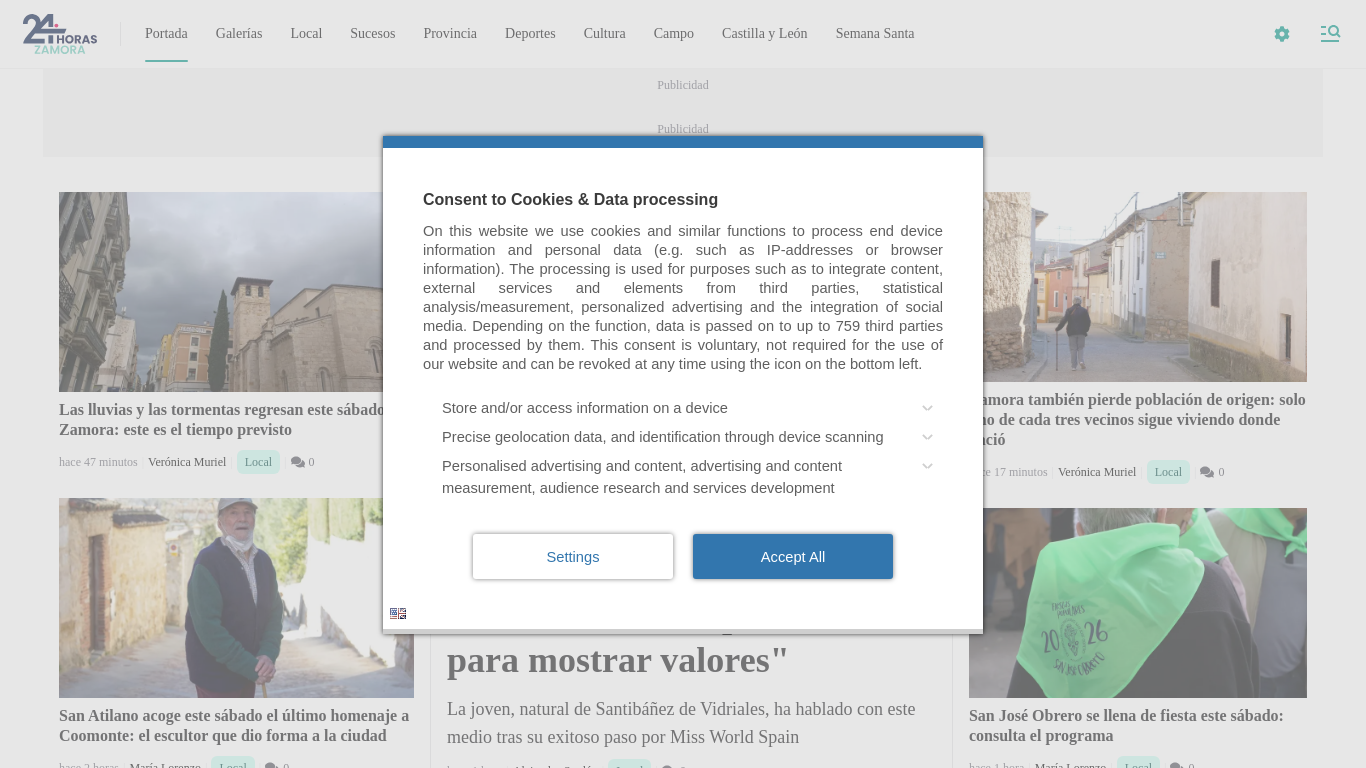The height and width of the screenshot is (768, 1366).
Task: Click the language flag icon in consent dialog
Action: click(x=398, y=613)
